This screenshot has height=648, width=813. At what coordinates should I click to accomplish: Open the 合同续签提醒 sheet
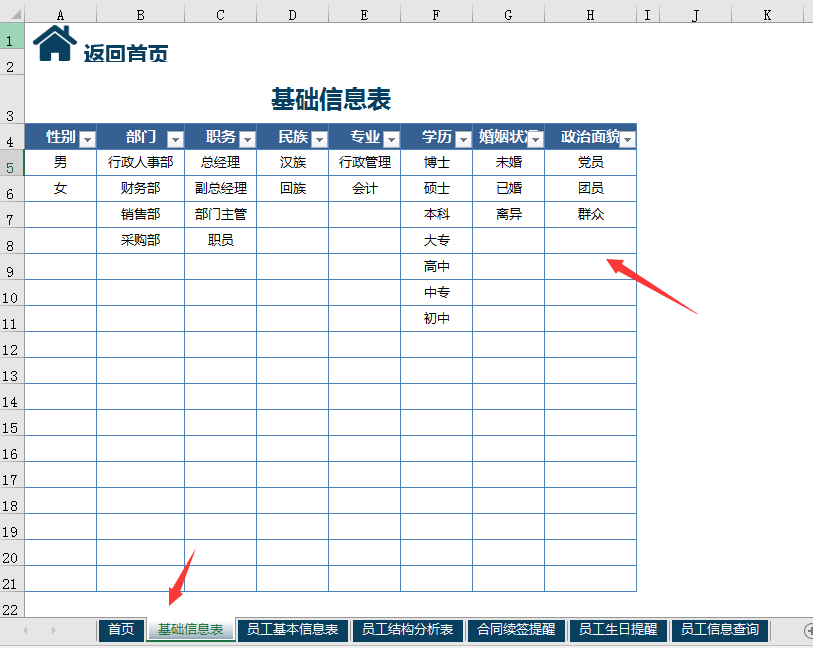coord(519,630)
